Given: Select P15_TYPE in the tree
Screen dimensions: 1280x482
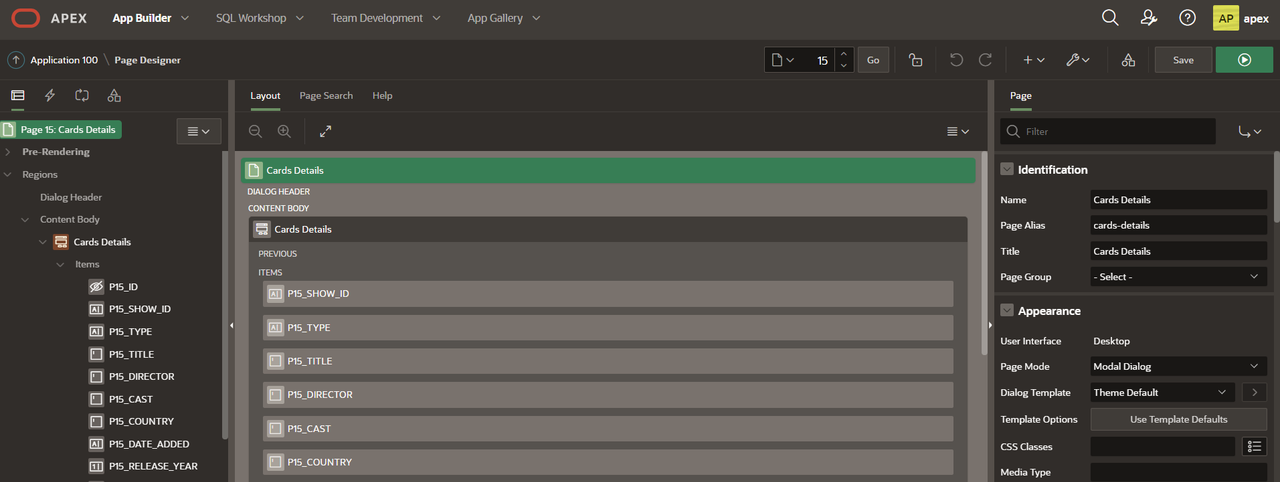Looking at the screenshot, I should (x=120, y=332).
